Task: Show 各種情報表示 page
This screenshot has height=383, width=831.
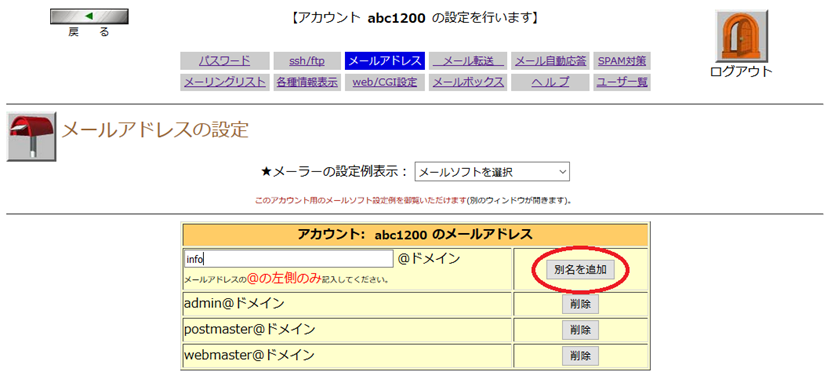Action: pyautogui.click(x=307, y=82)
